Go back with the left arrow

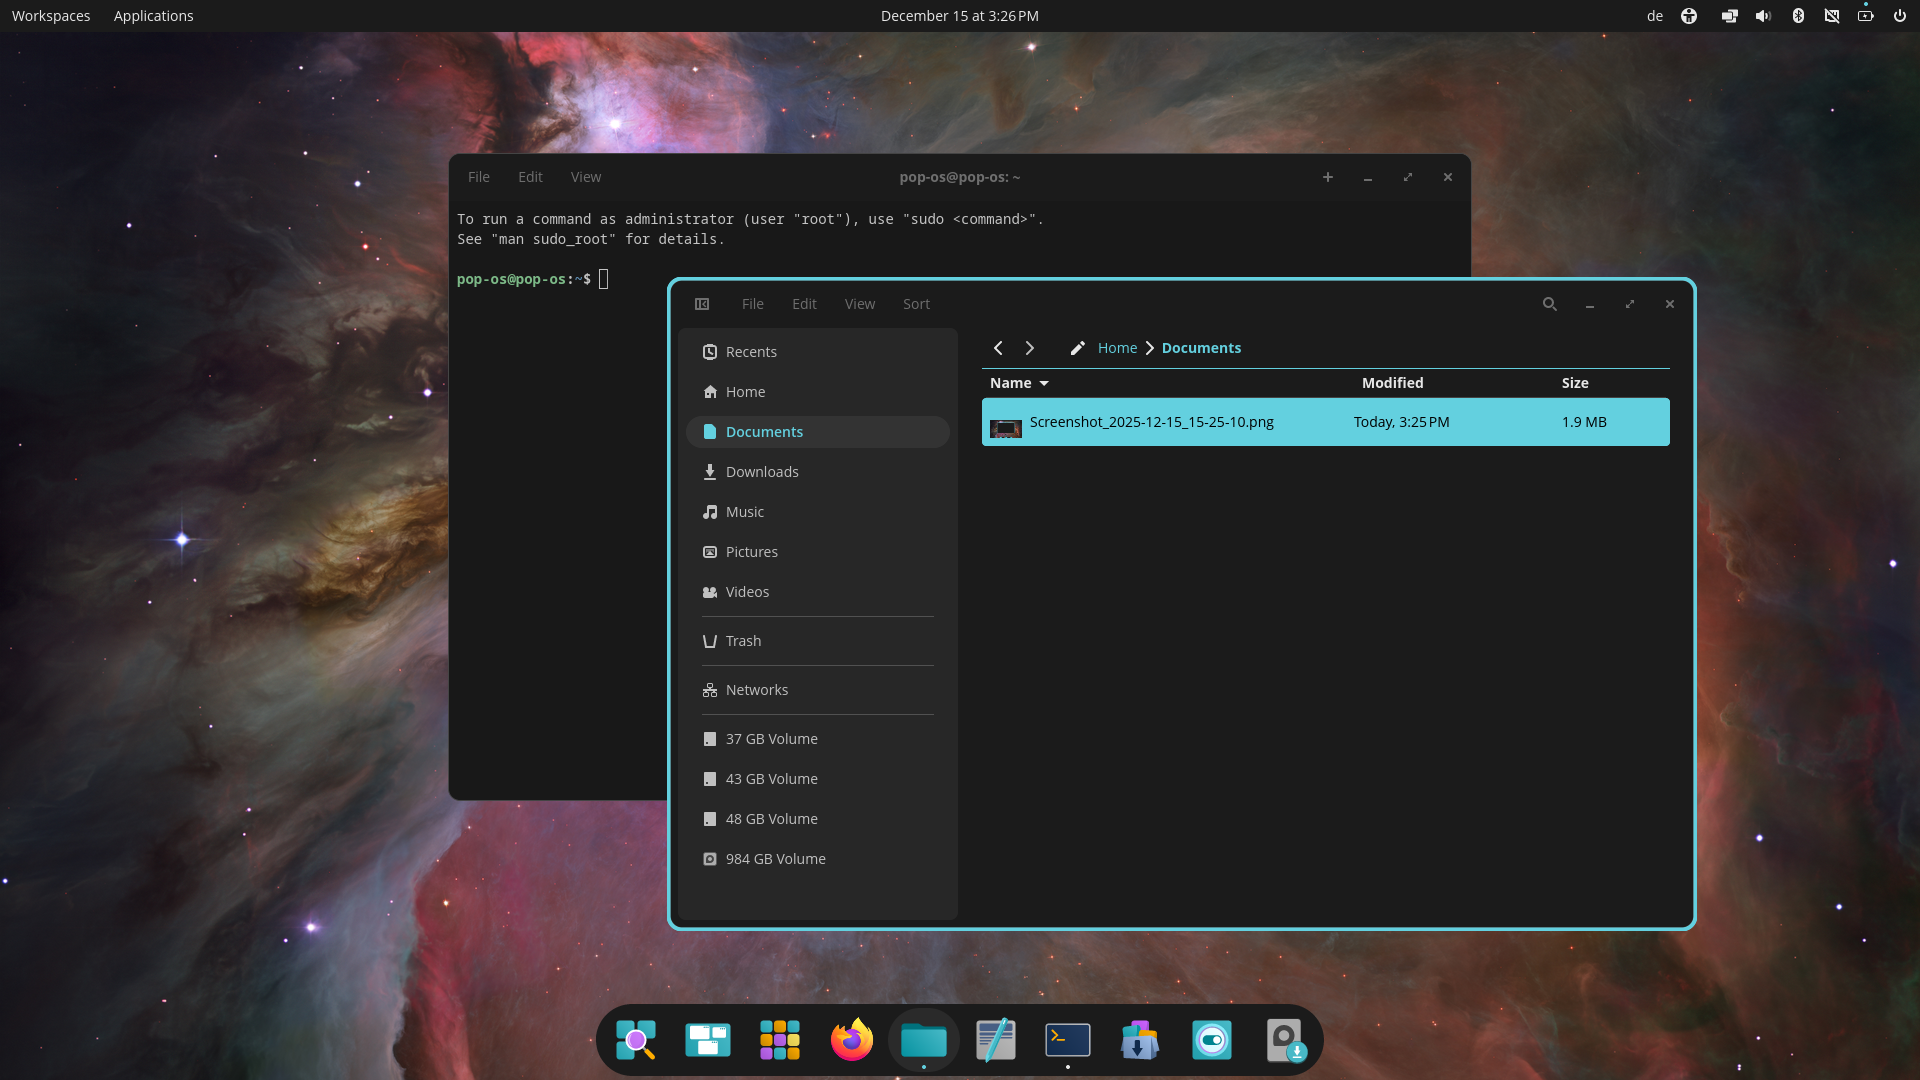(x=998, y=348)
